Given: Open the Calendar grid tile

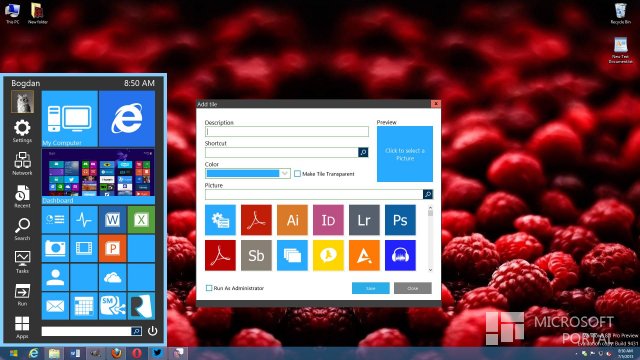Looking at the screenshot, I should point(84,306).
